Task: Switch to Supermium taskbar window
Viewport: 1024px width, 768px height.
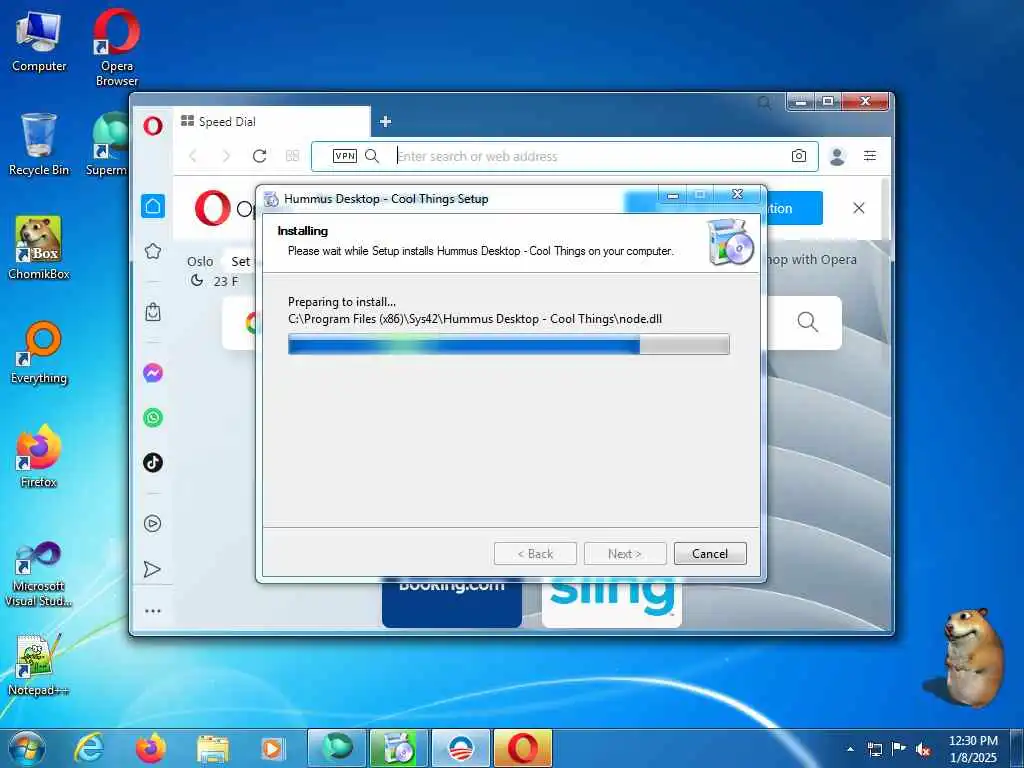Action: click(337, 748)
